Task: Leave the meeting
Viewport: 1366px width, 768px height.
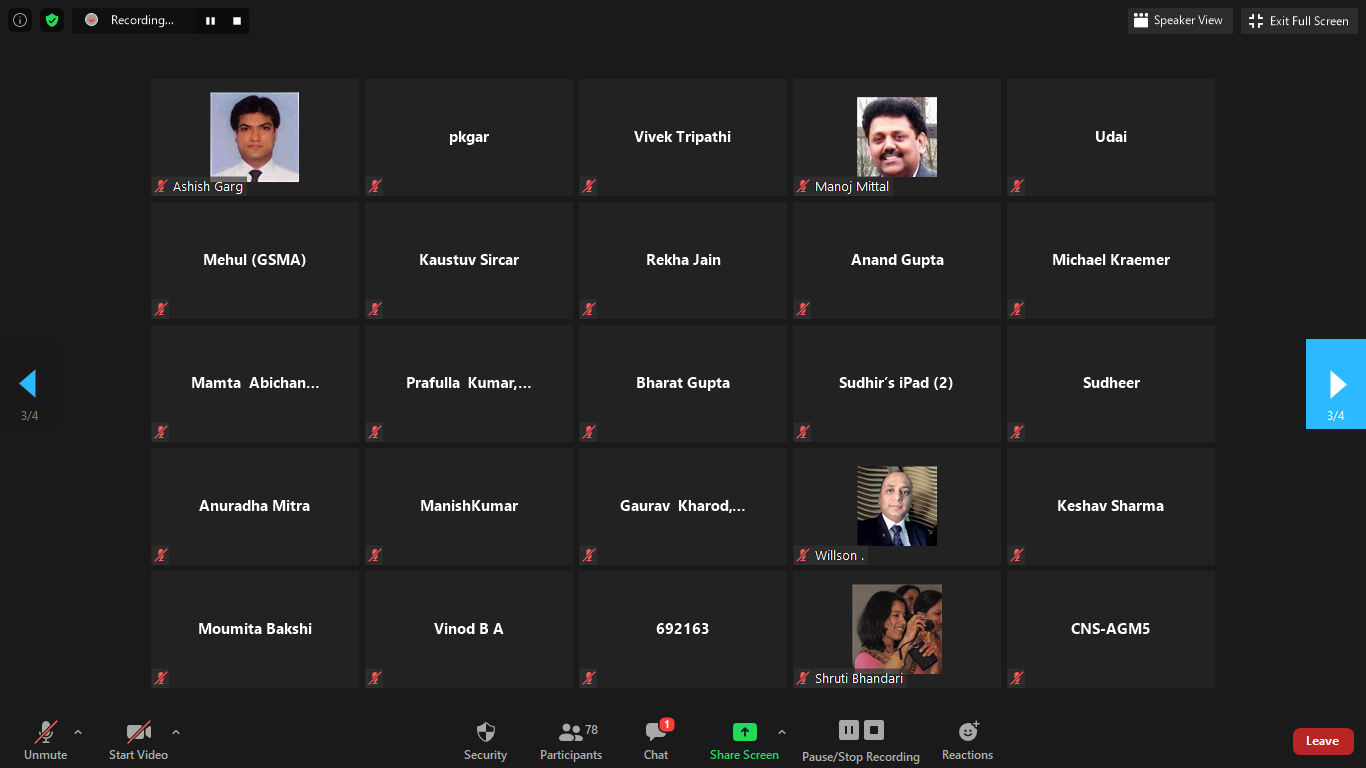Action: [1322, 741]
